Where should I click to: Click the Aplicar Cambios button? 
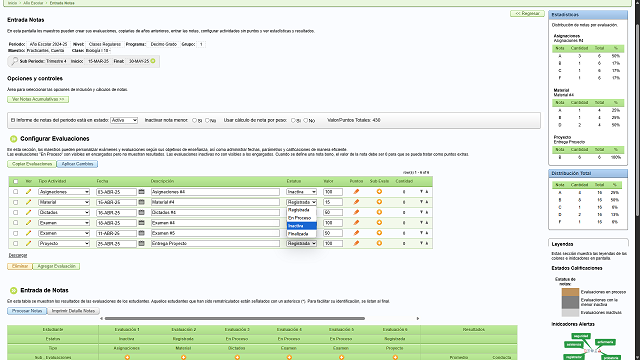click(77, 164)
